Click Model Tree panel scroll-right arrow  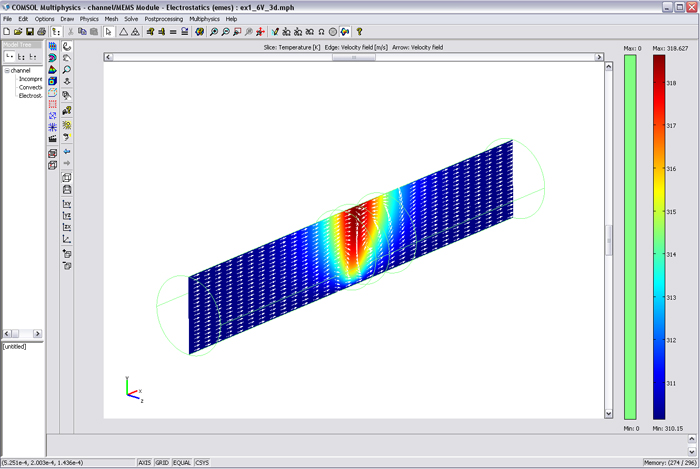pyautogui.click(x=38, y=333)
